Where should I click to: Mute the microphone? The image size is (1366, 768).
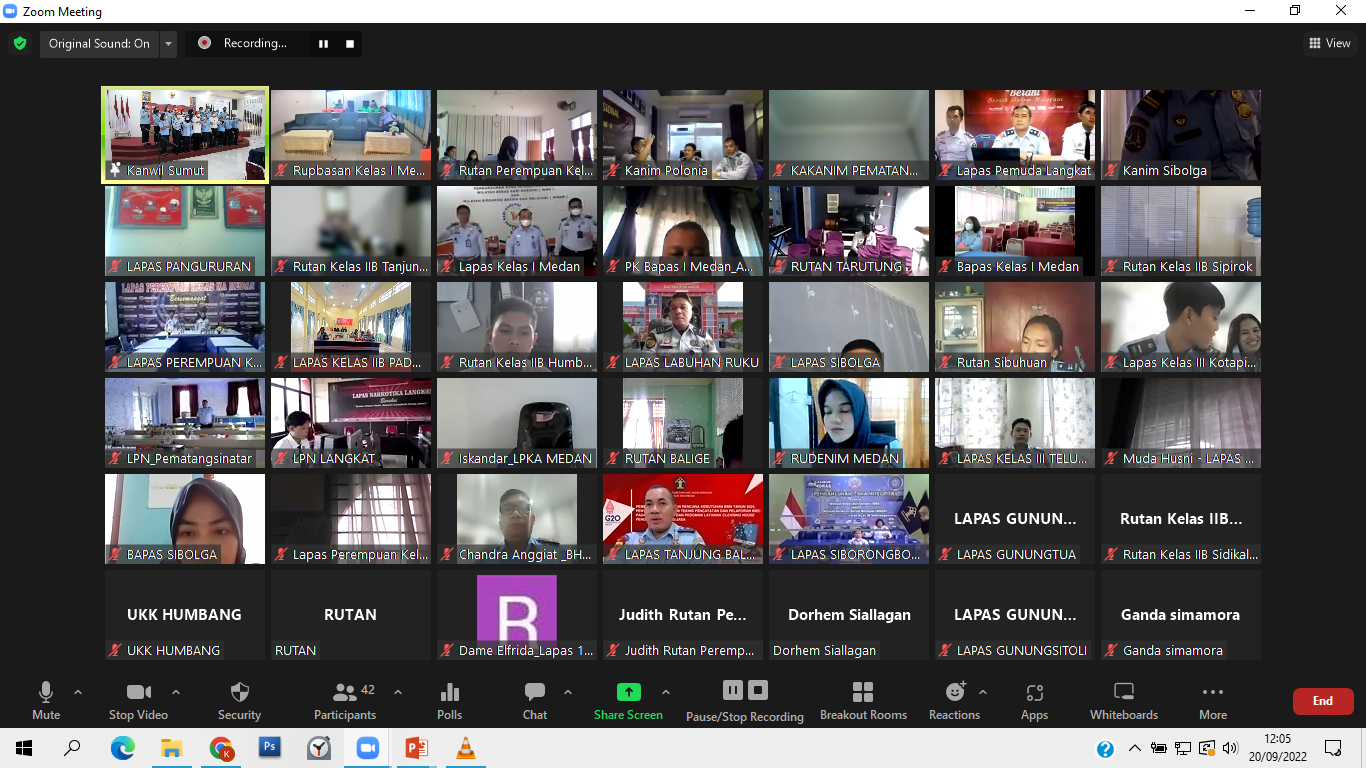[46, 700]
